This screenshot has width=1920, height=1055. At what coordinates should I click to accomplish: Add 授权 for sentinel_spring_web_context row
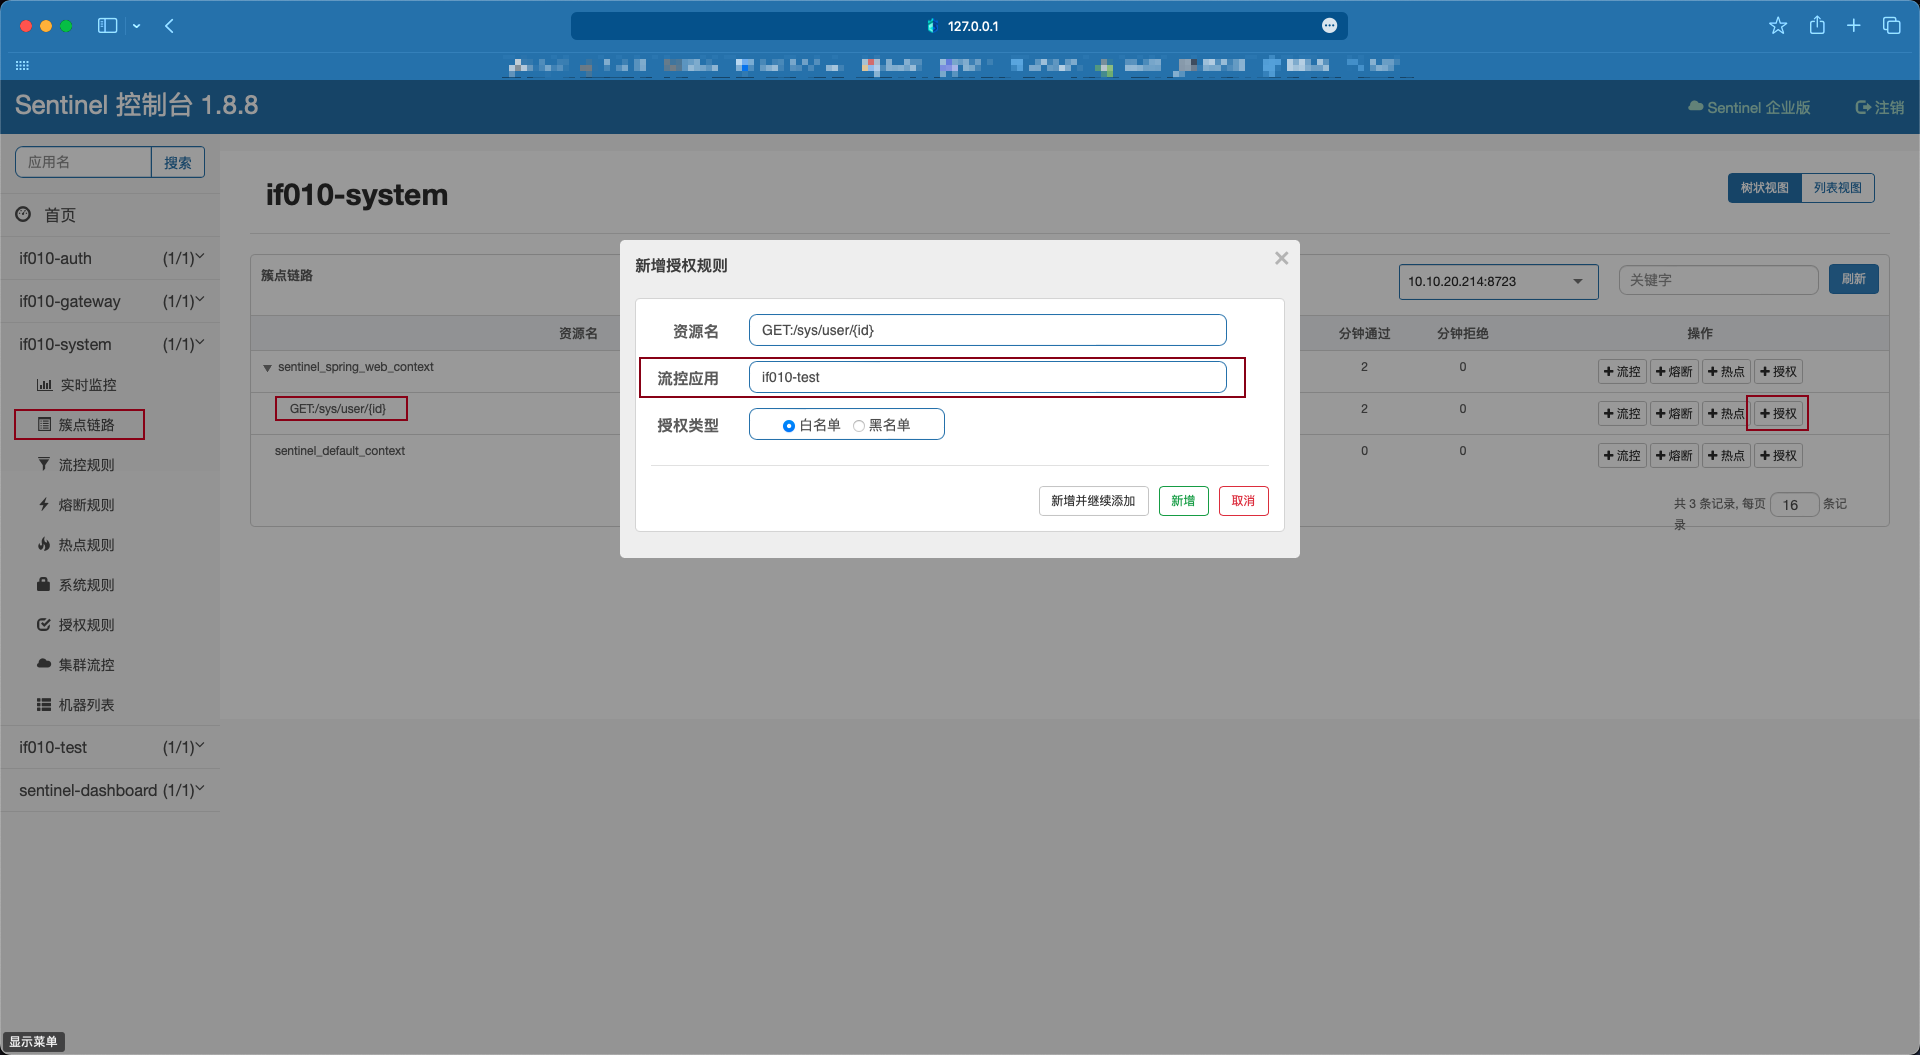click(1778, 372)
